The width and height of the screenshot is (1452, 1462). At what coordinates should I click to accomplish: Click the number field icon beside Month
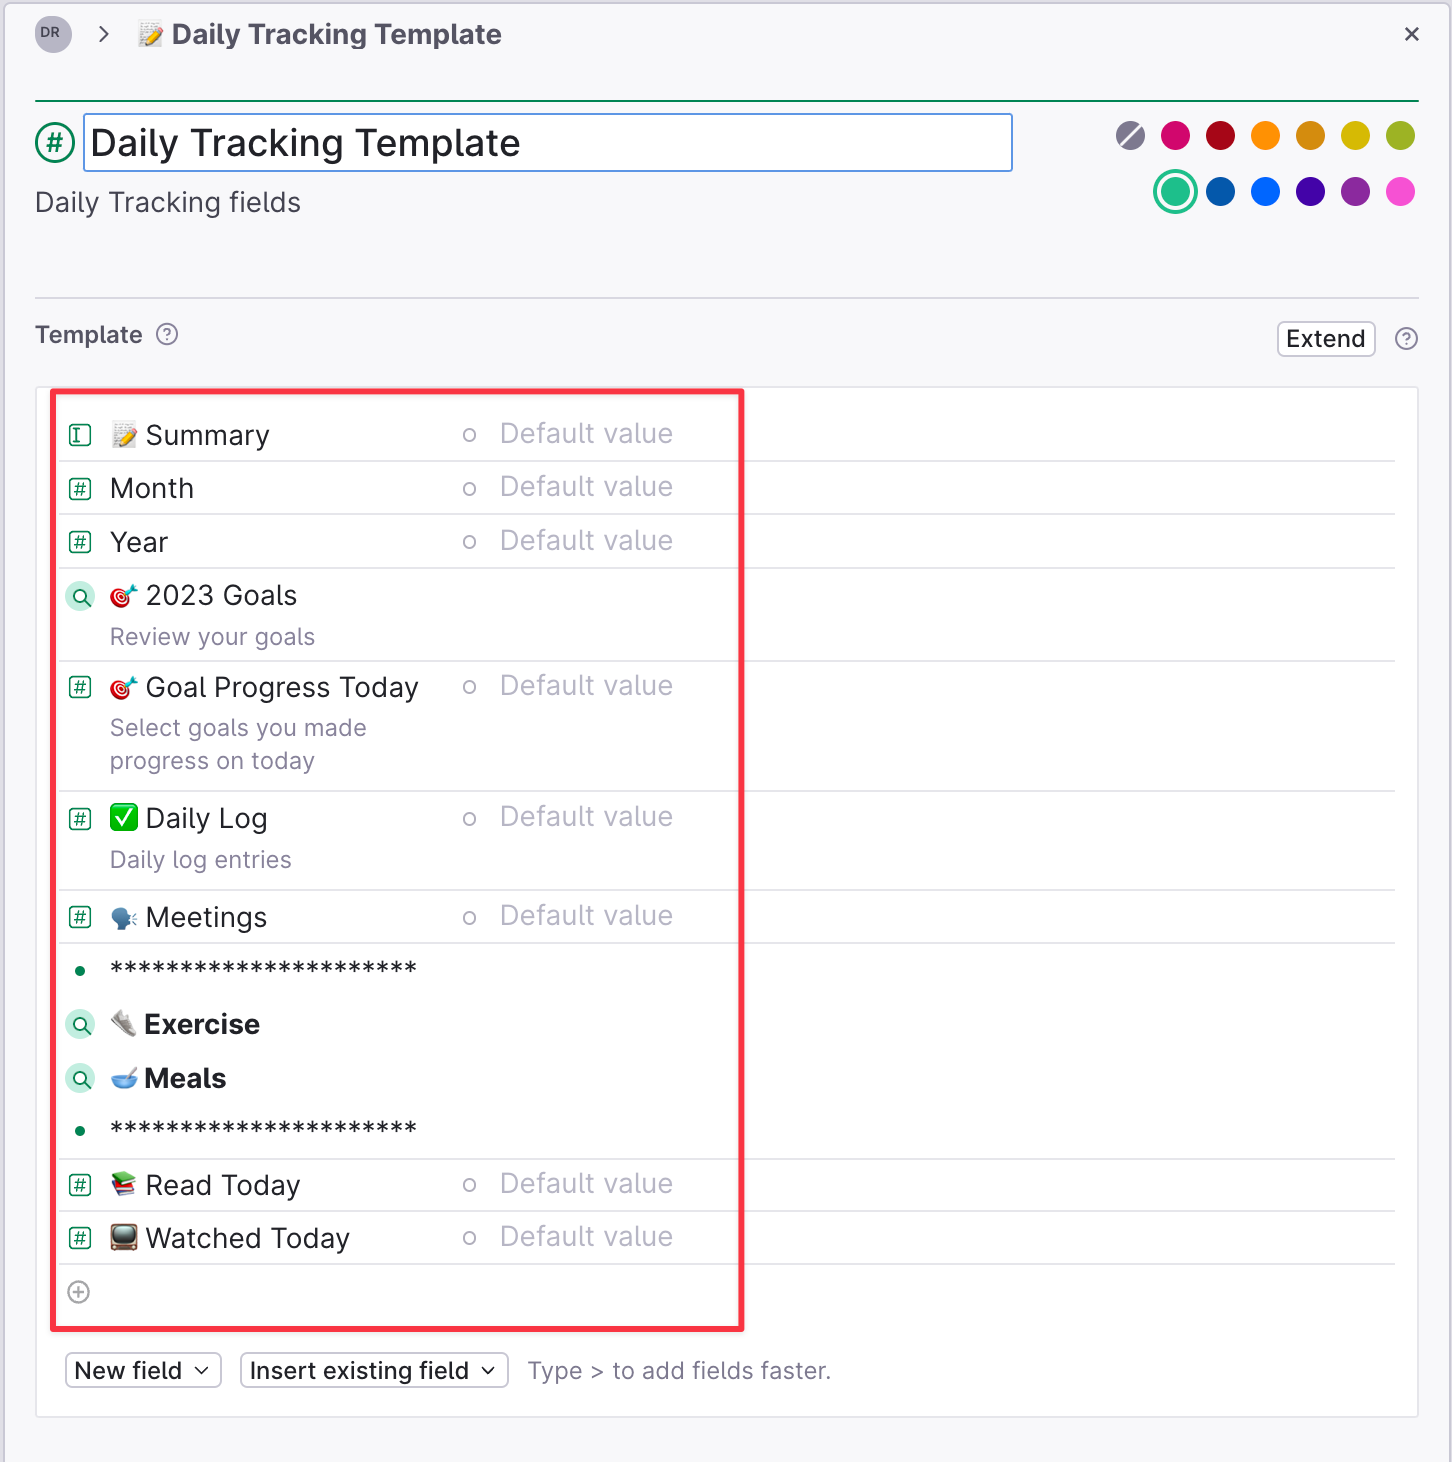[x=79, y=488]
